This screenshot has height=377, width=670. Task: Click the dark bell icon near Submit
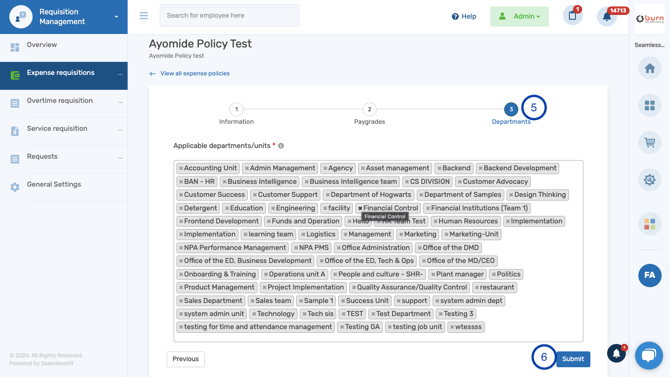(616, 353)
